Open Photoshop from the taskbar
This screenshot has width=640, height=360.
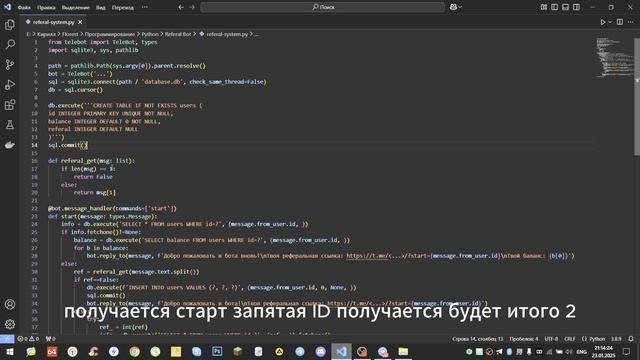tap(217, 351)
